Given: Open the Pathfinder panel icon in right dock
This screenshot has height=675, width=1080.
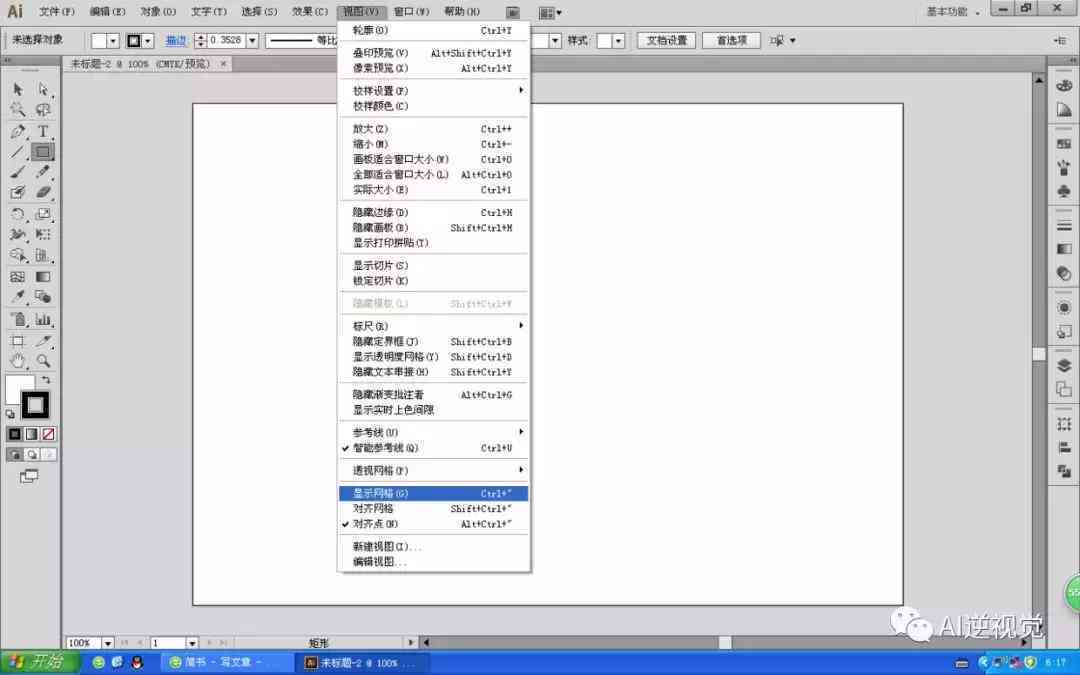Looking at the screenshot, I should (x=1064, y=471).
